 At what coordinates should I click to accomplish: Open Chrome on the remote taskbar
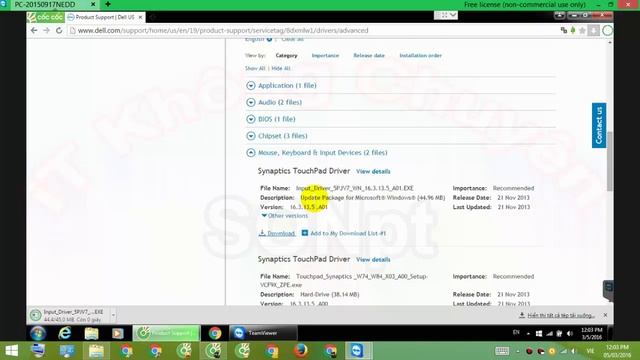click(x=215, y=333)
